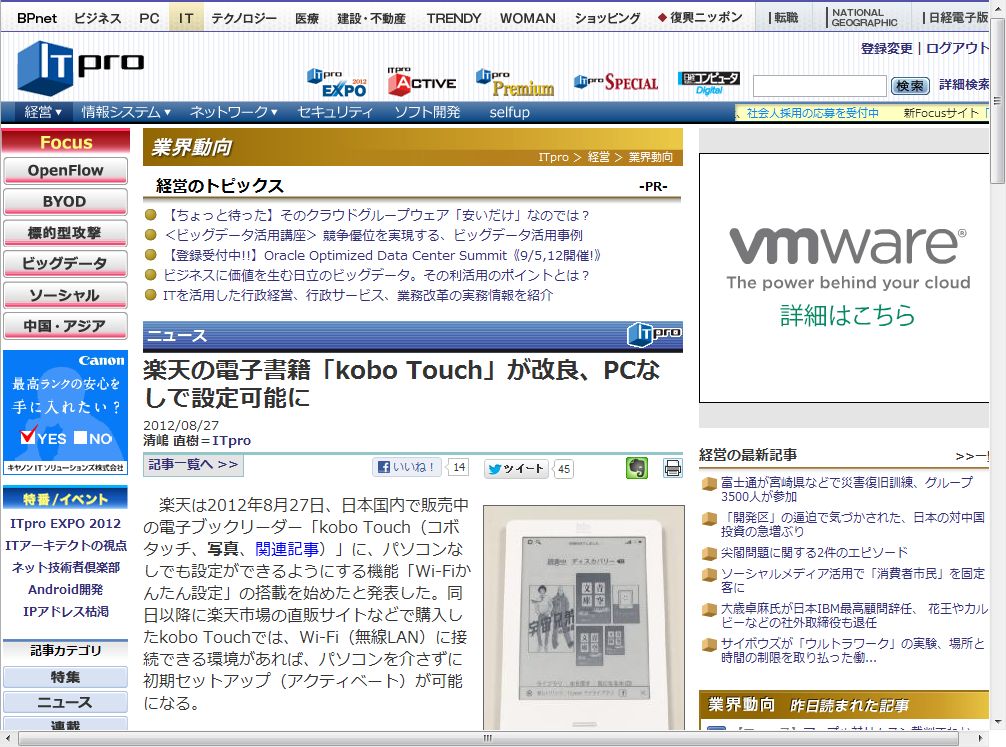
Task: Open the 社会人採用の応募を受付中 ticker link
Action: (812, 113)
